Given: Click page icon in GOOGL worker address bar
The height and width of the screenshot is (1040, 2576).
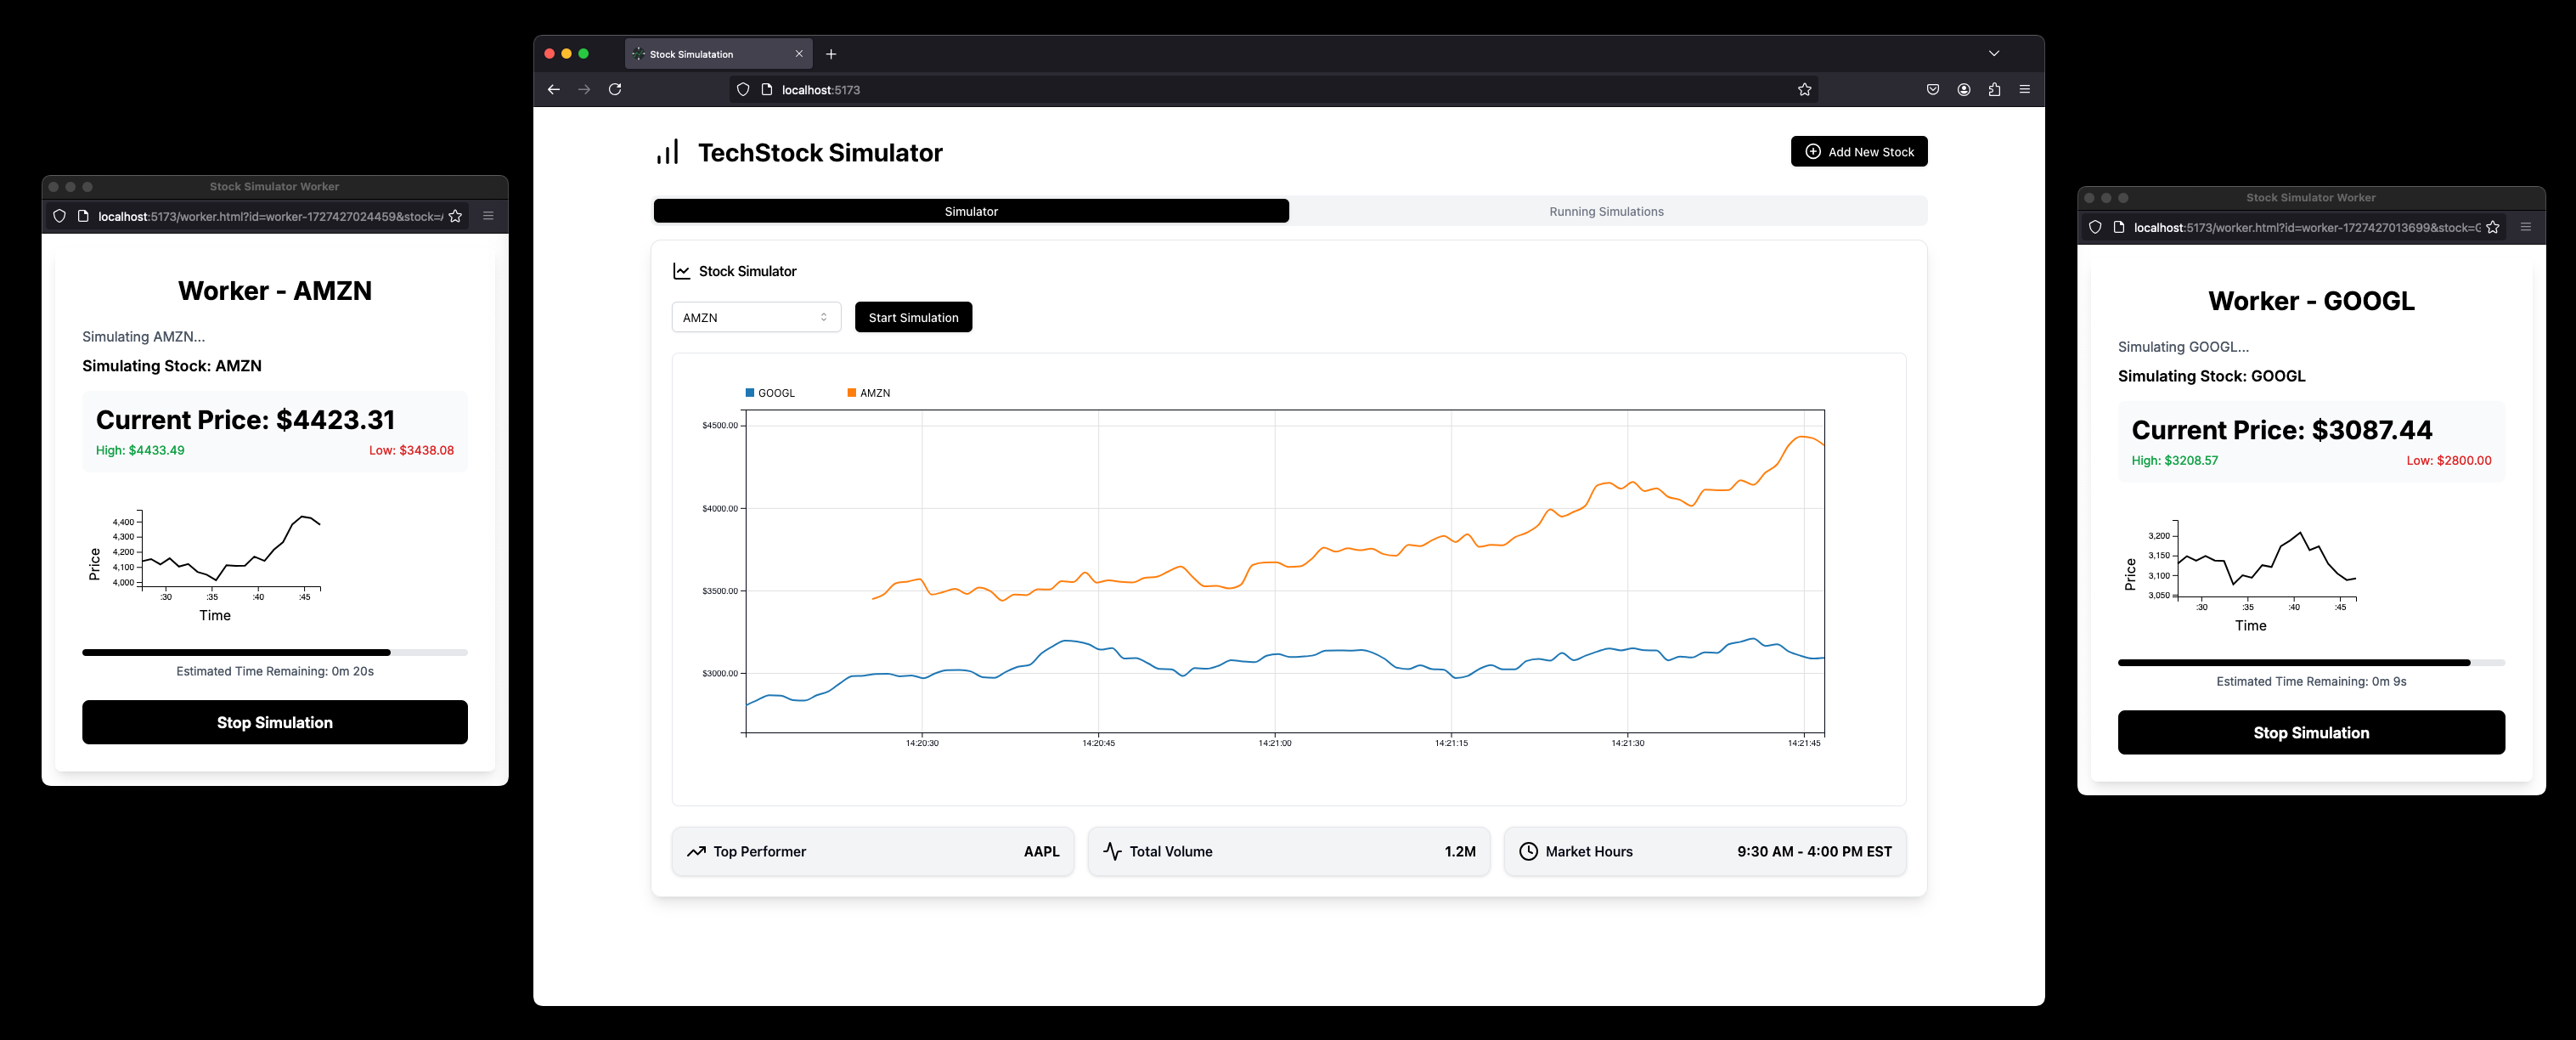Looking at the screenshot, I should [x=2119, y=227].
